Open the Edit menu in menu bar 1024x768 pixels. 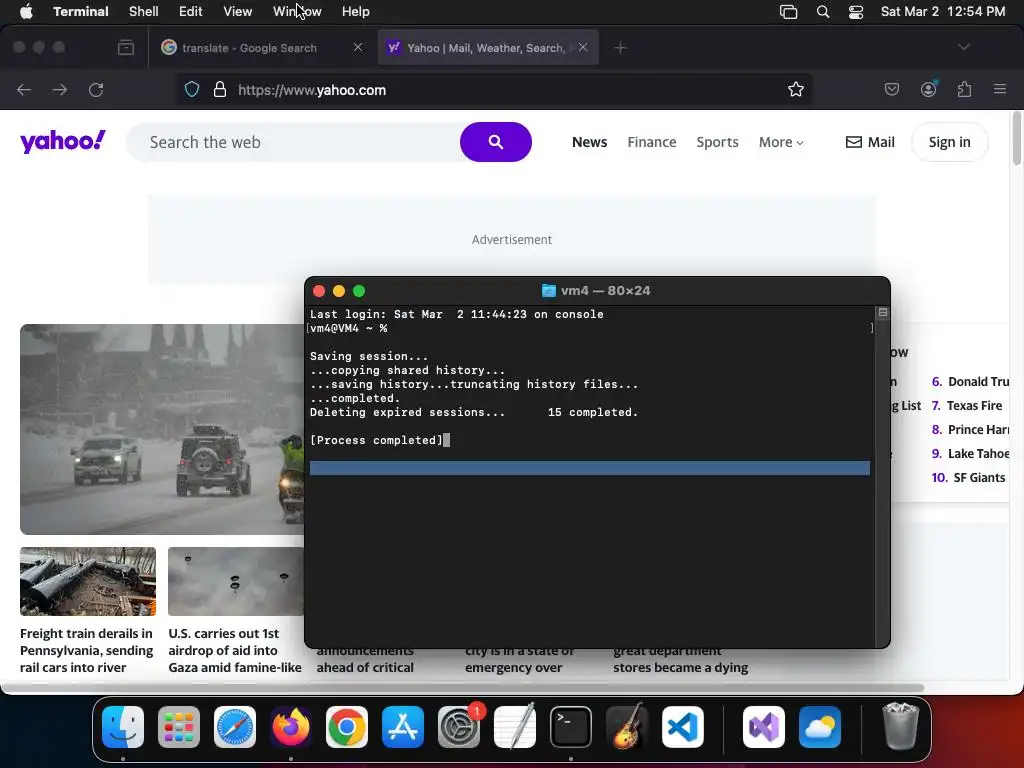[x=191, y=12]
